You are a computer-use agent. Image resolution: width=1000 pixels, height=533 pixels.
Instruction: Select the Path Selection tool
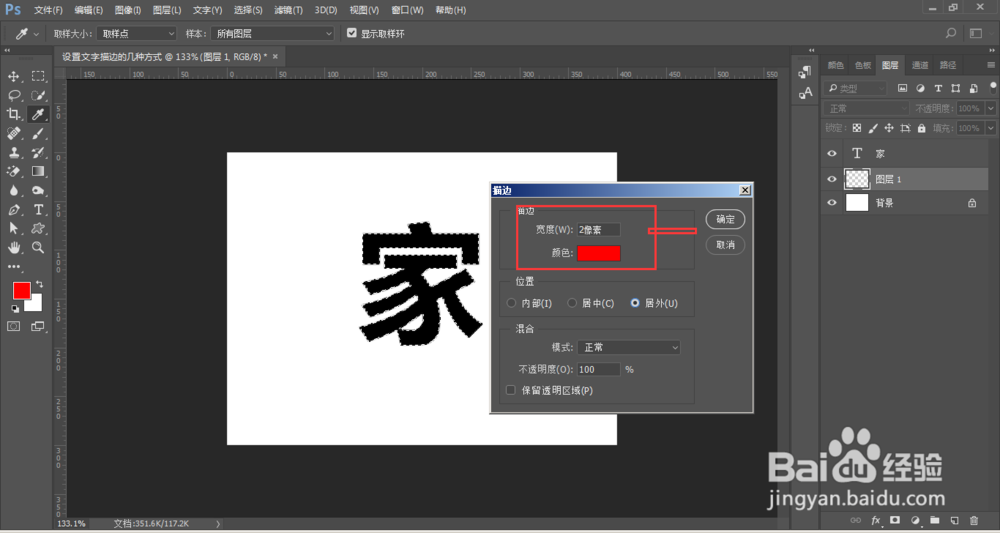[x=13, y=228]
